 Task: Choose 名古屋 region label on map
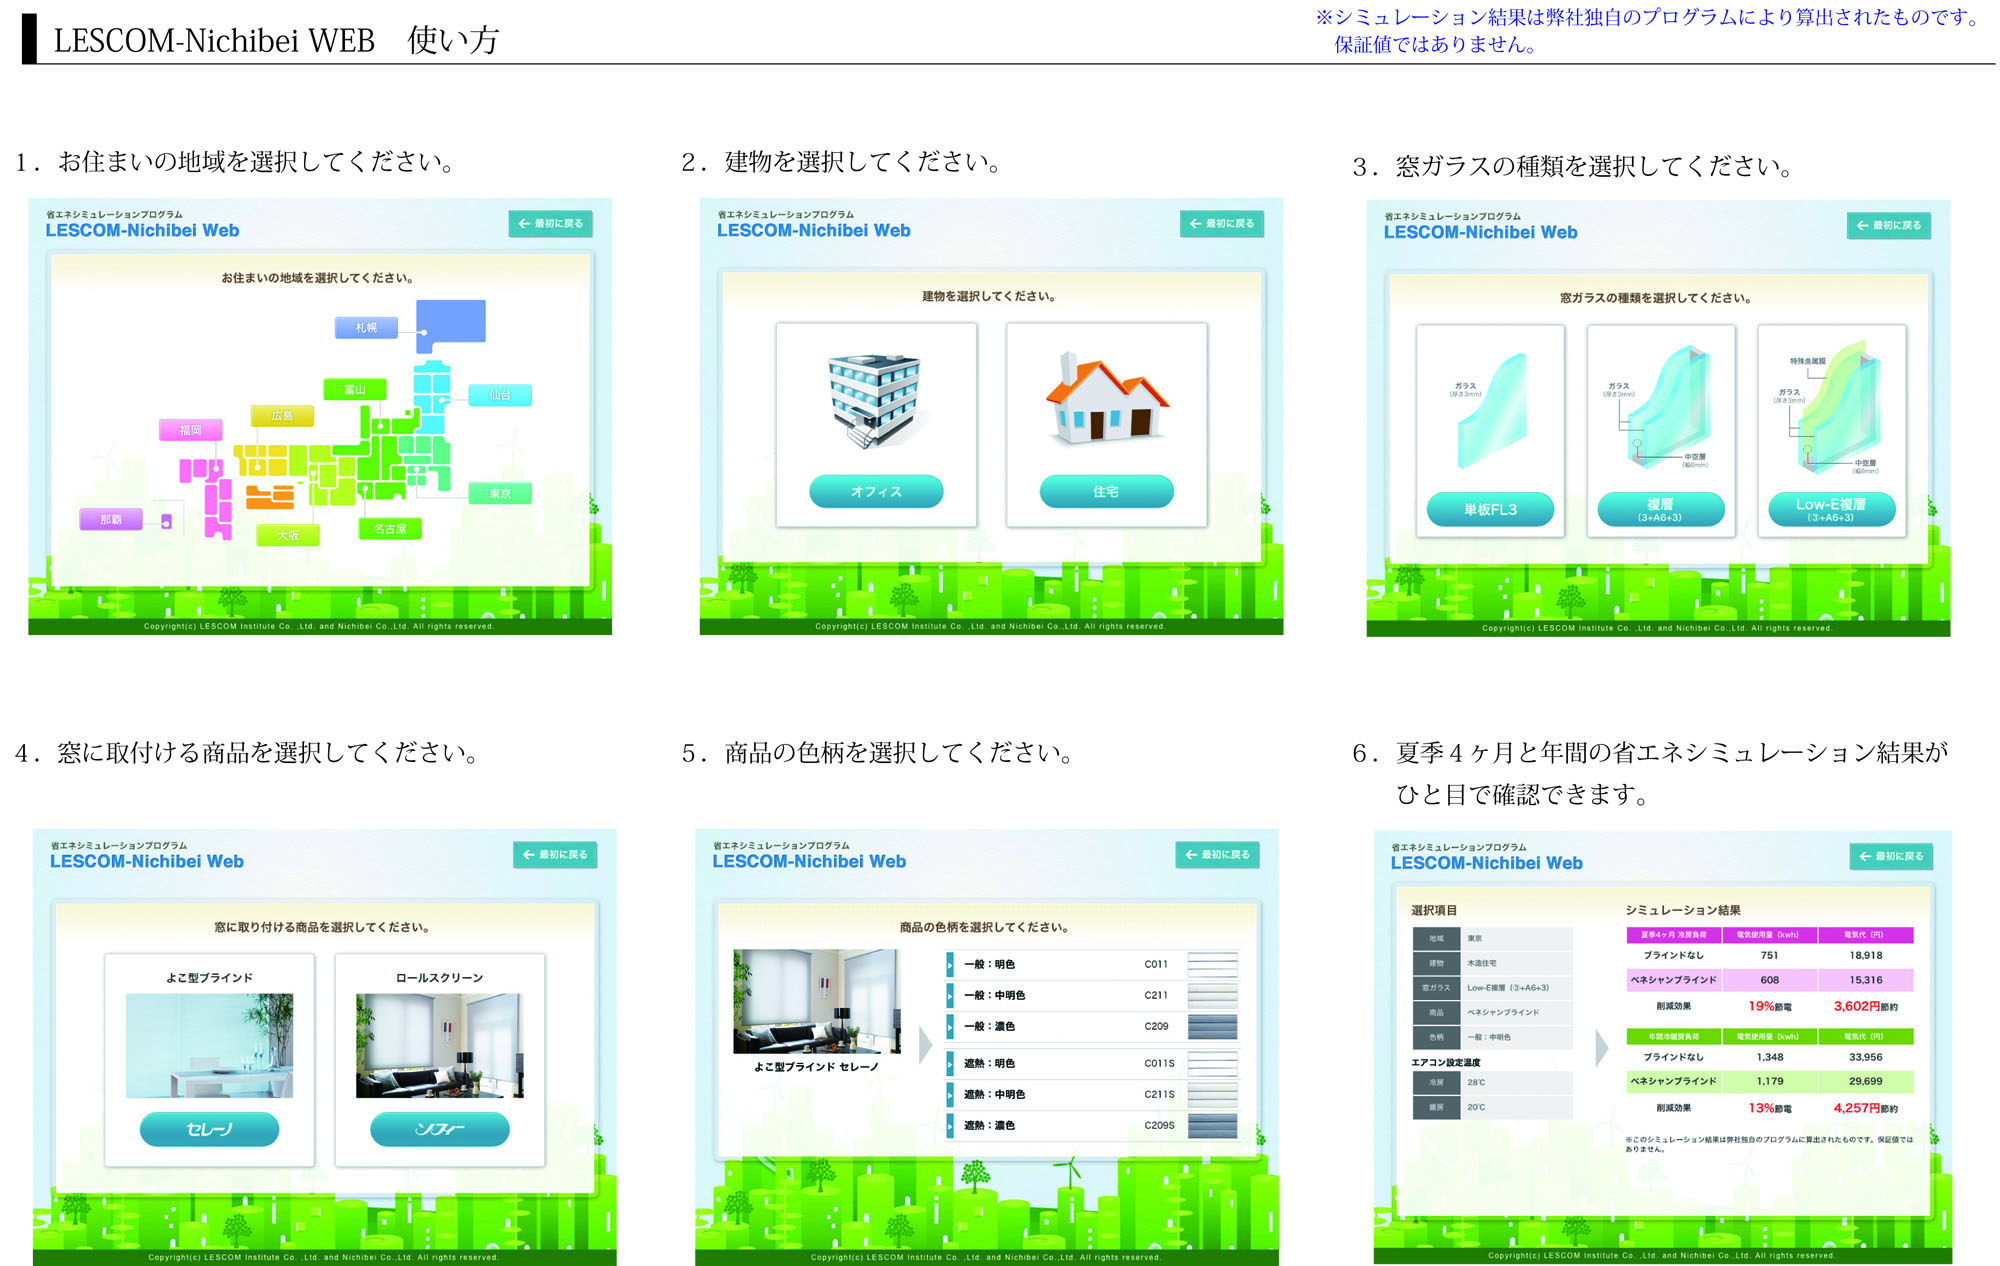click(390, 529)
